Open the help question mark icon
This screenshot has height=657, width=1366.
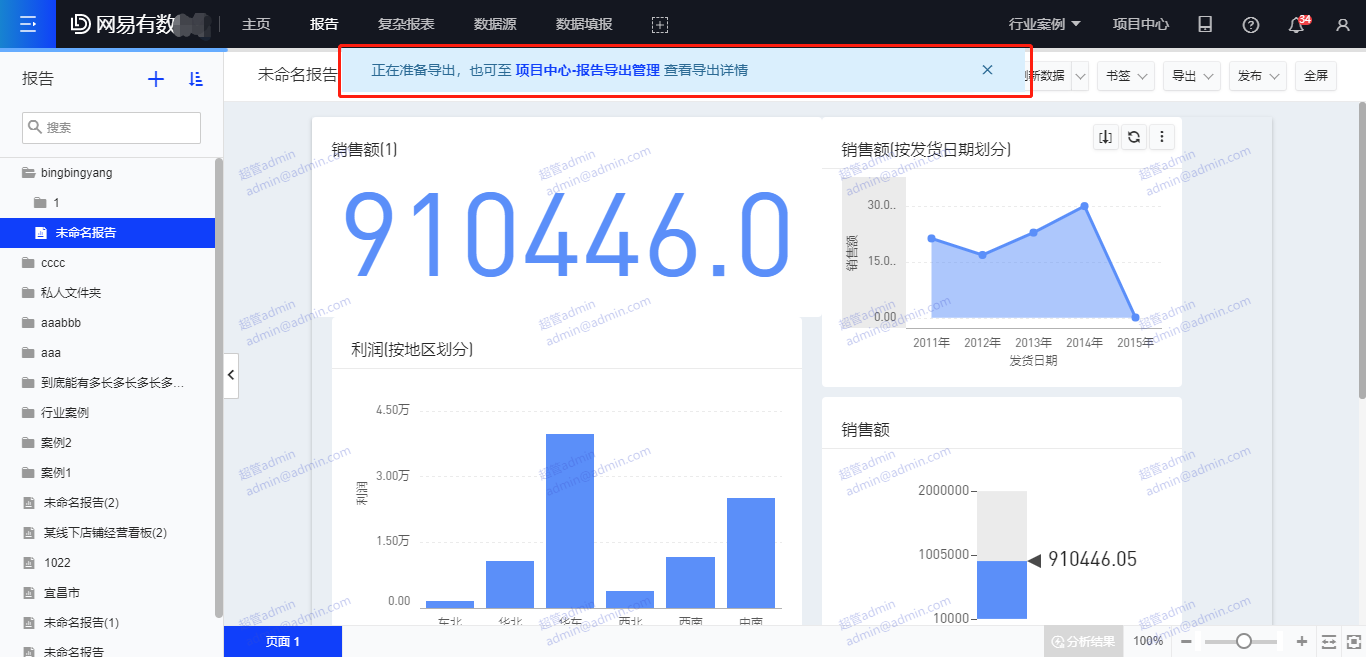[x=1250, y=25]
